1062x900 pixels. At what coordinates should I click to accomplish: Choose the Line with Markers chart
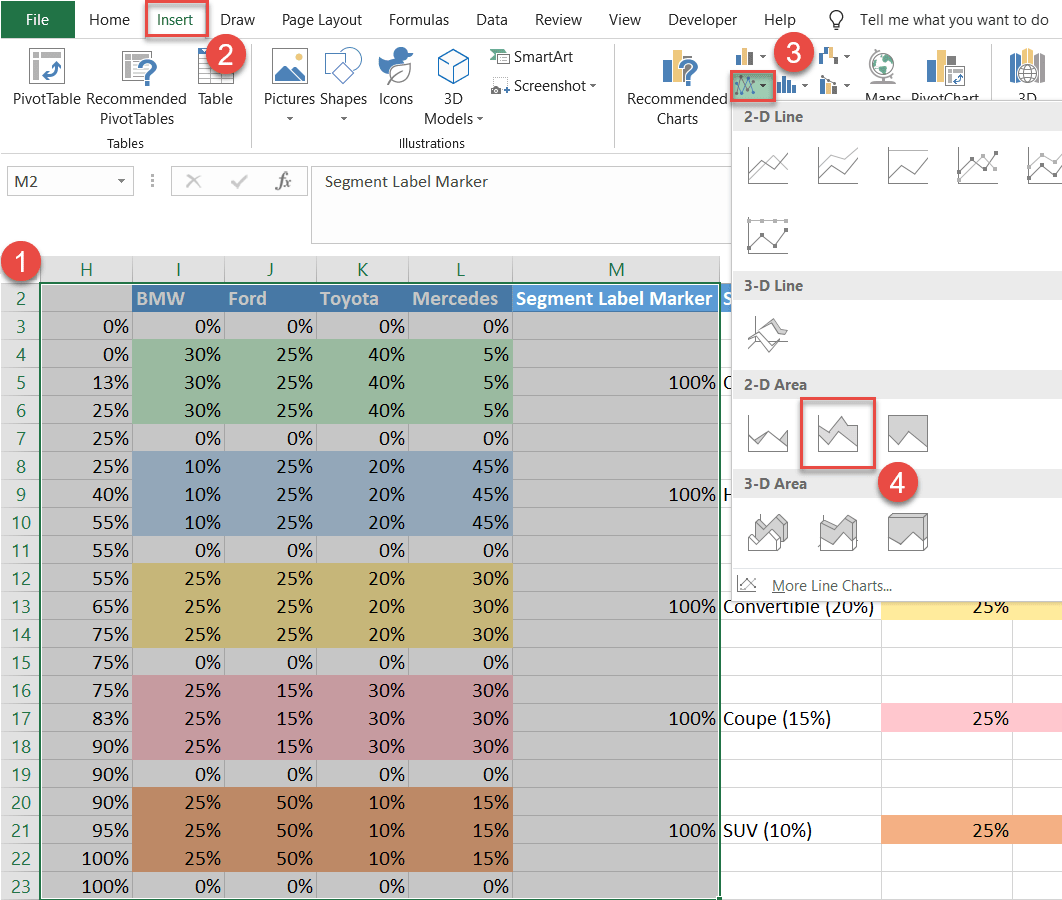[x=977, y=165]
